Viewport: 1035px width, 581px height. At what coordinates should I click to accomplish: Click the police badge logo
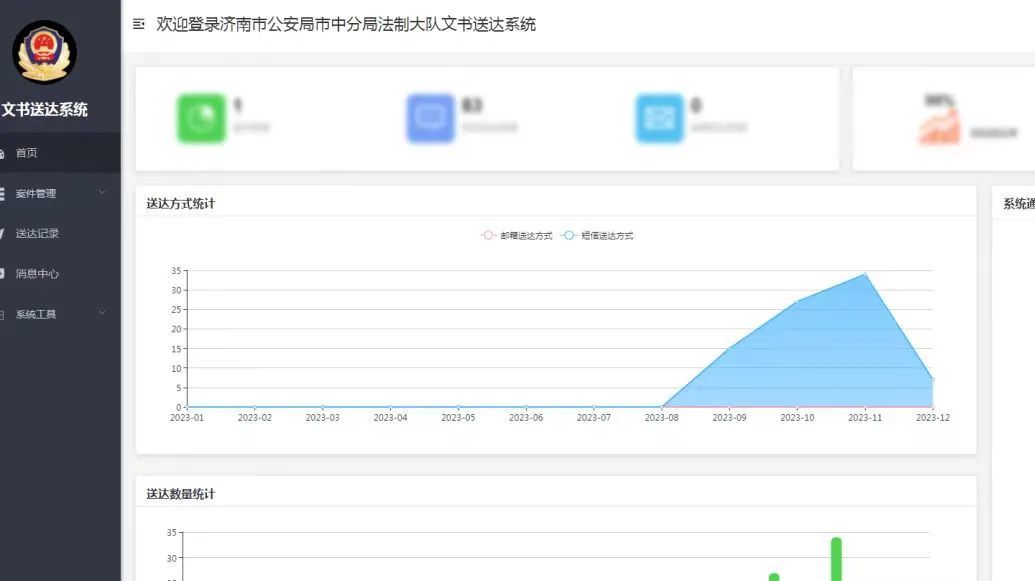tap(44, 52)
